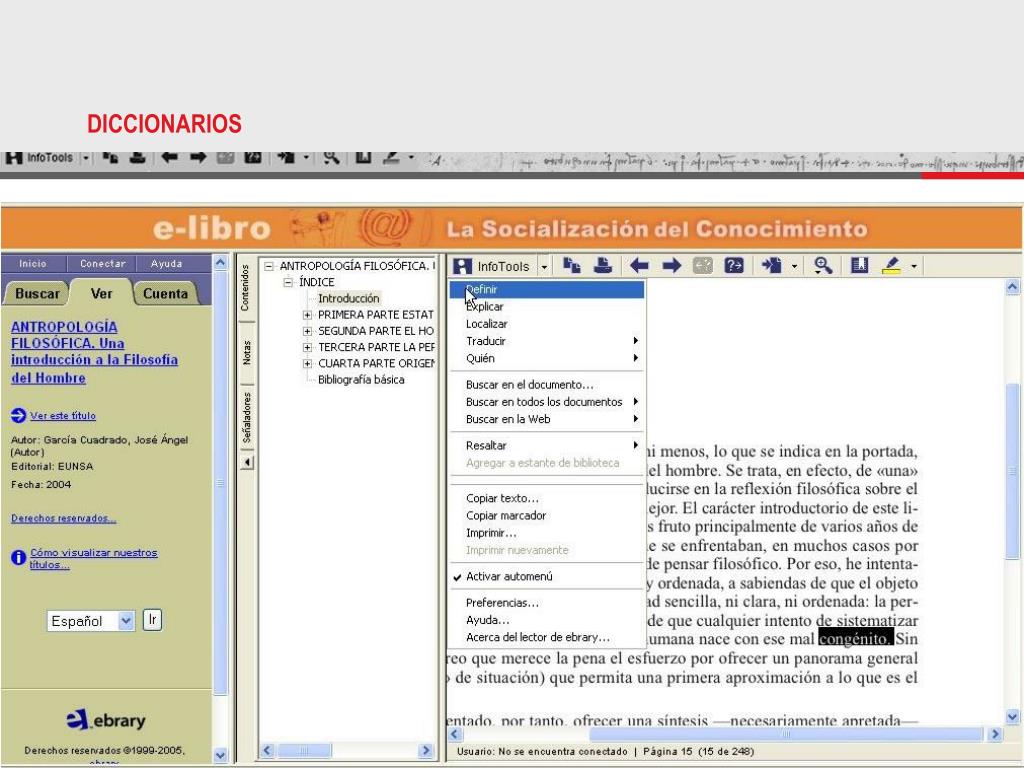Open the highlighter color dropdown arrow
Image resolution: width=1024 pixels, height=768 pixels.
914,267
